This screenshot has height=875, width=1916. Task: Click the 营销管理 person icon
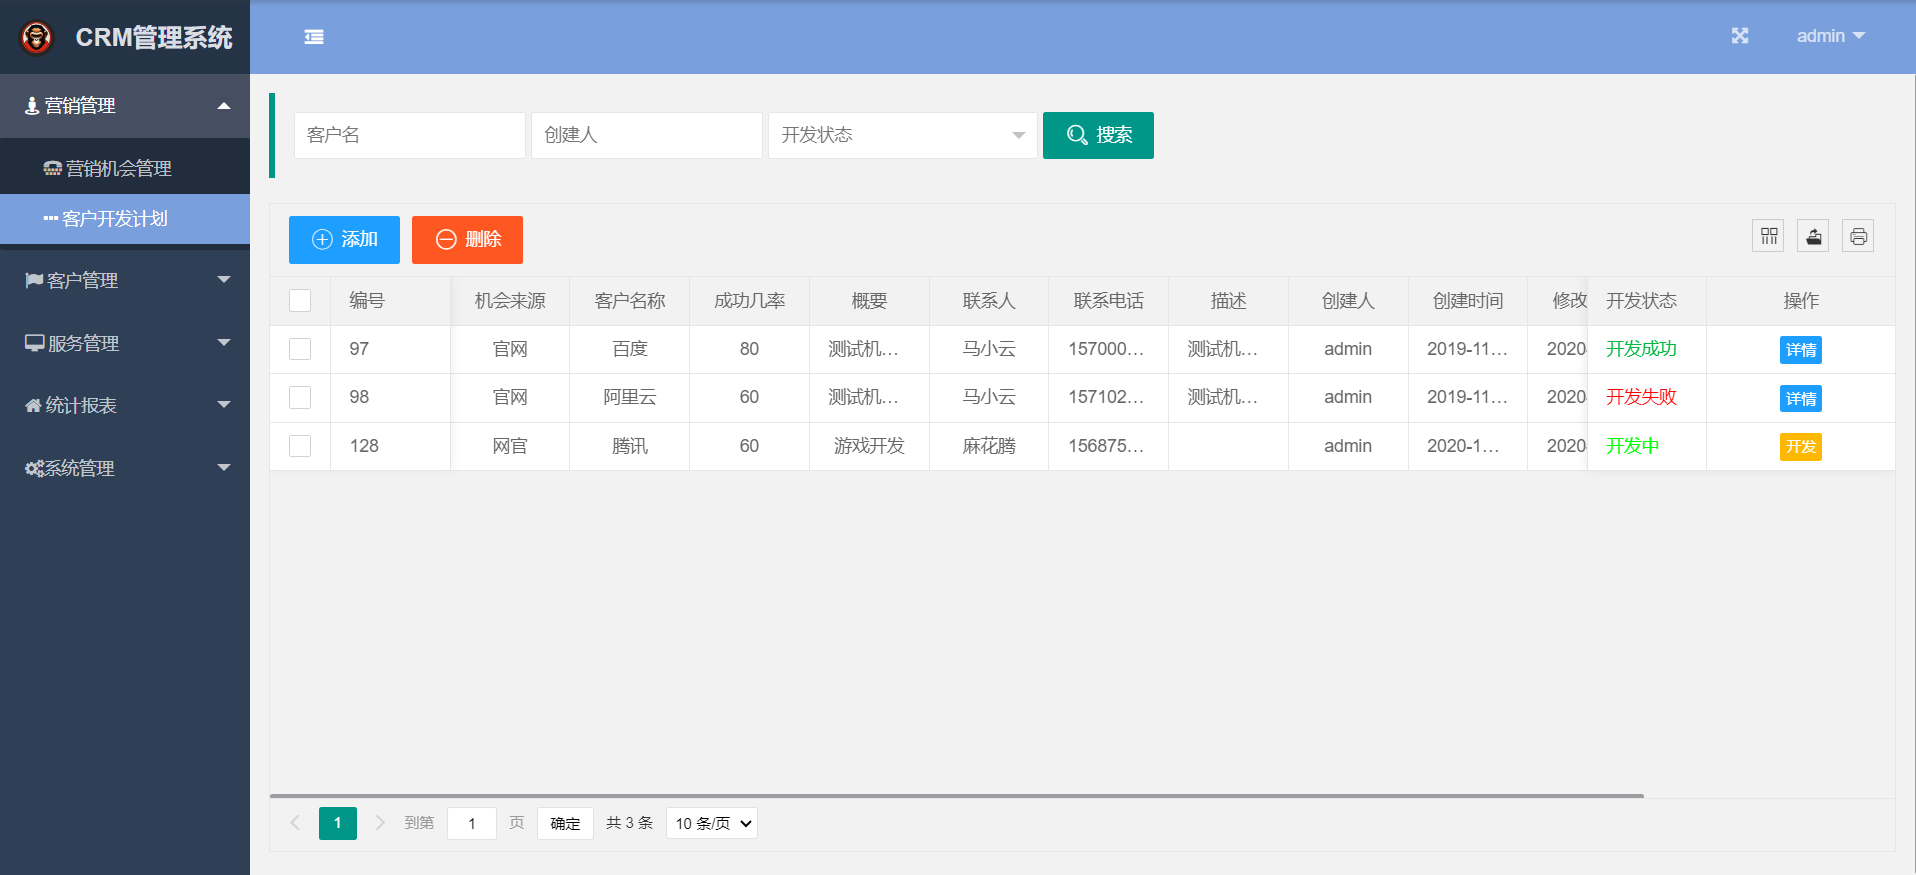click(x=32, y=106)
